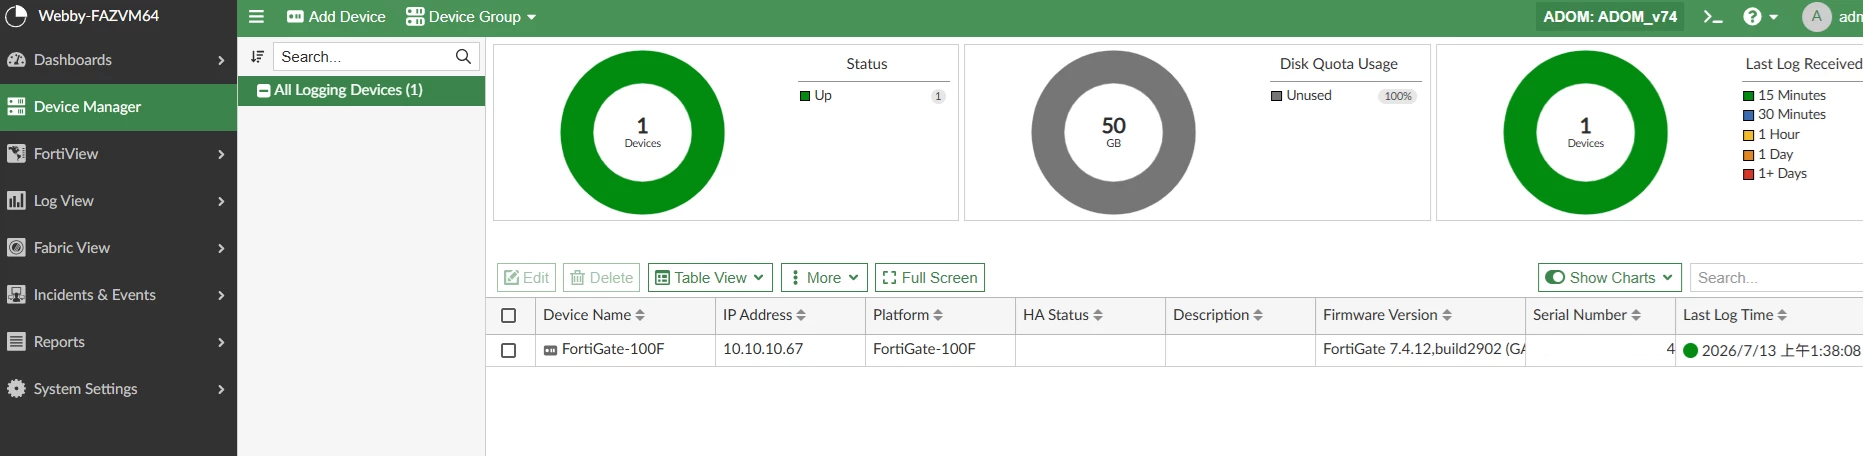Click the System Settings gear icon
Screen dimensions: 1863x456
pyautogui.click(x=16, y=389)
